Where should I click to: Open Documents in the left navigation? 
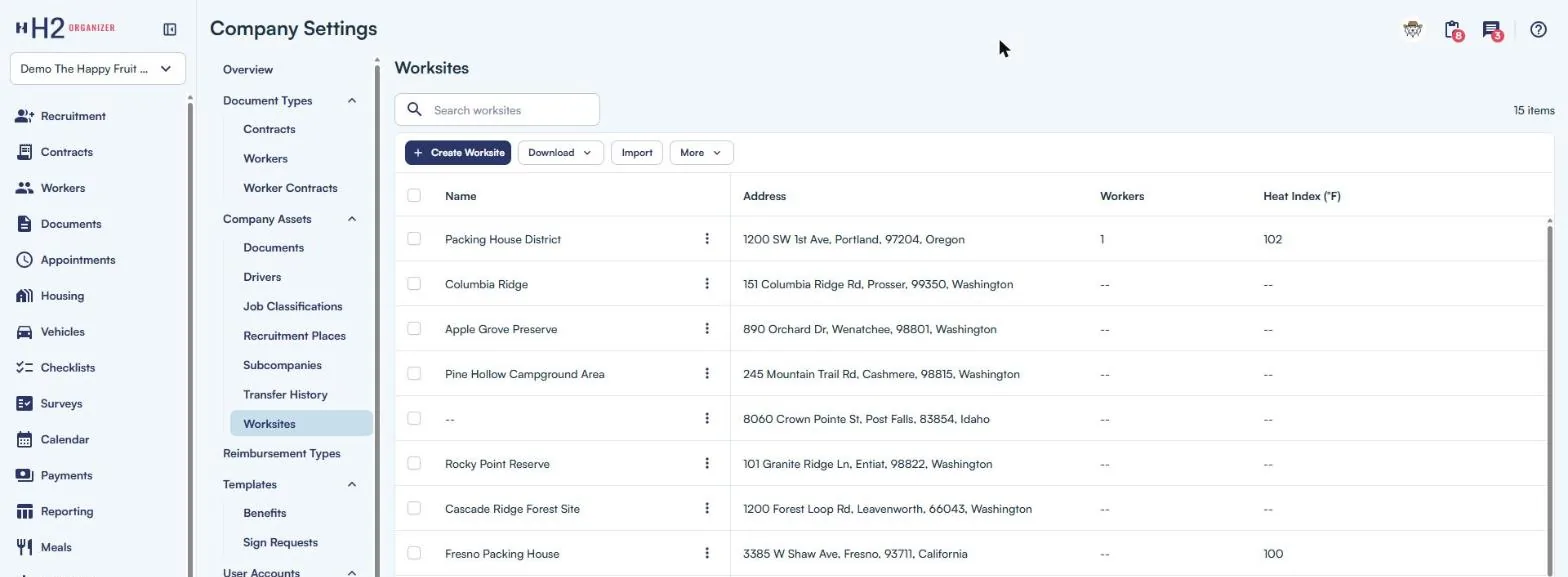click(x=70, y=224)
